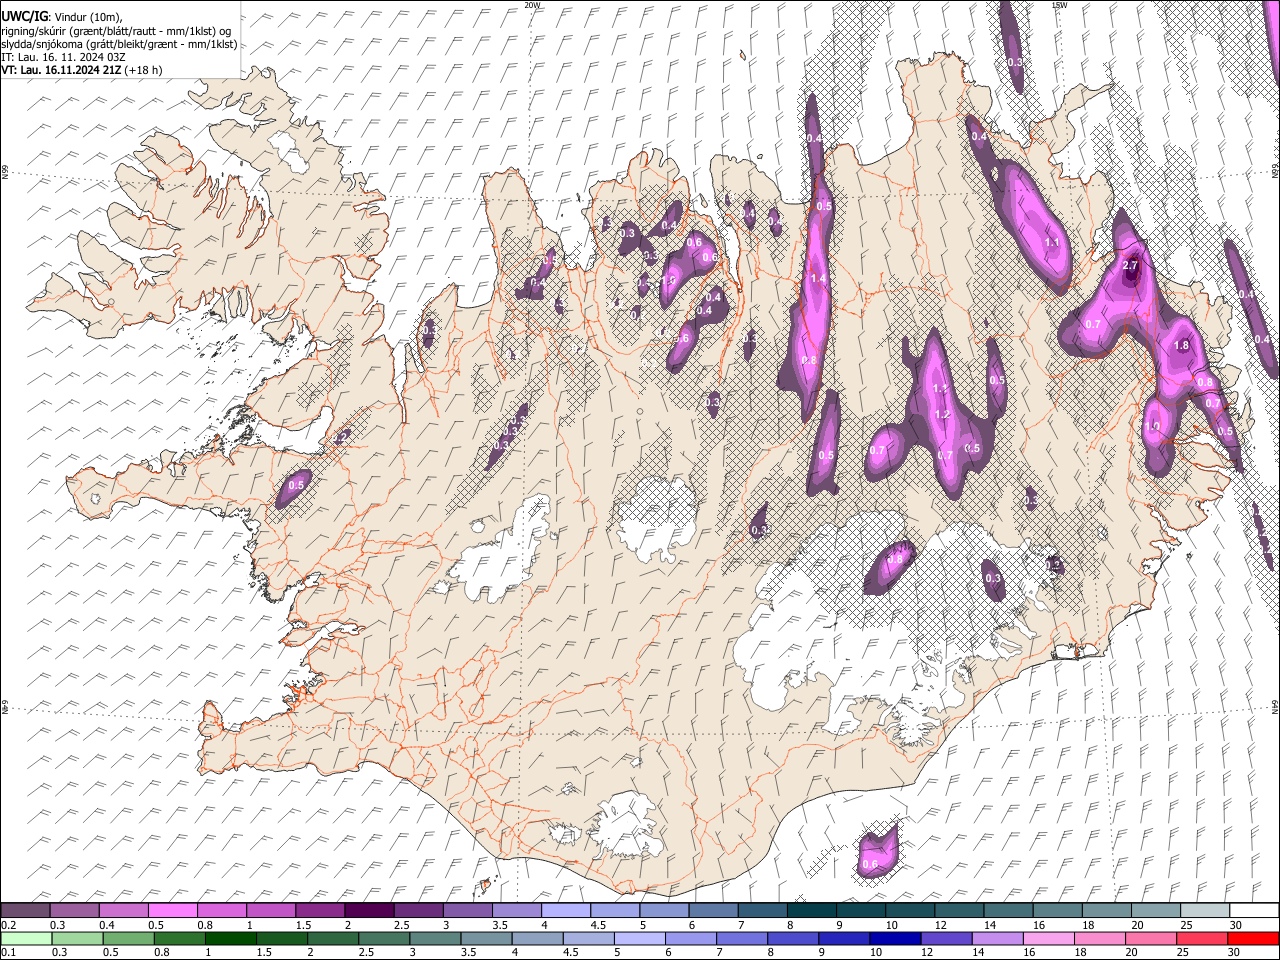Pick the dark teal upper swatch starting at 8
Image resolution: width=1280 pixels, height=960 pixels.
coord(811,910)
